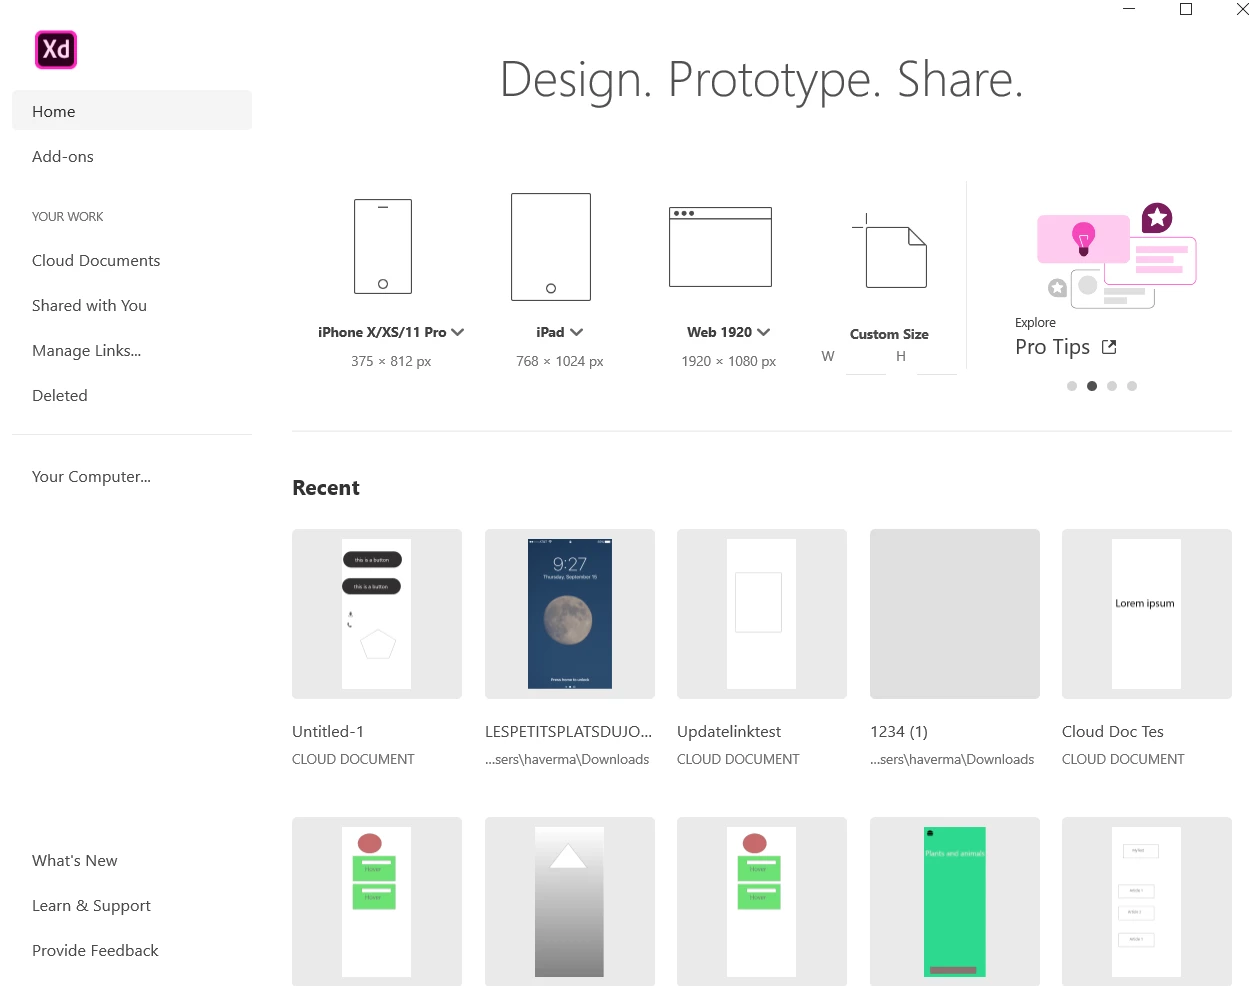Screen dimensions: 1250x986
Task: Open the Cloud Doc Tes thumbnail
Action: coord(1147,614)
